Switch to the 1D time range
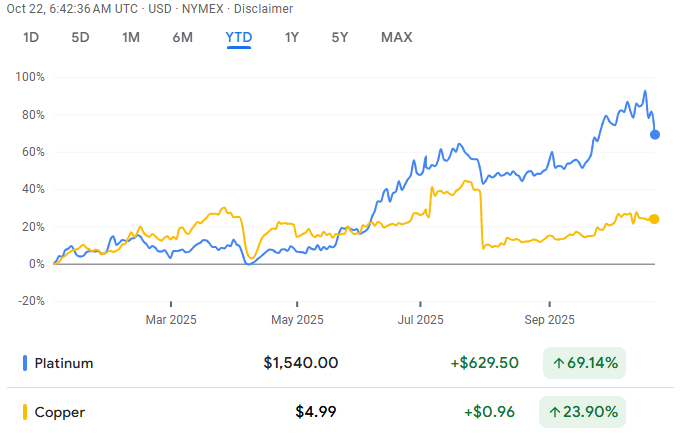The image size is (683, 434). (x=31, y=38)
